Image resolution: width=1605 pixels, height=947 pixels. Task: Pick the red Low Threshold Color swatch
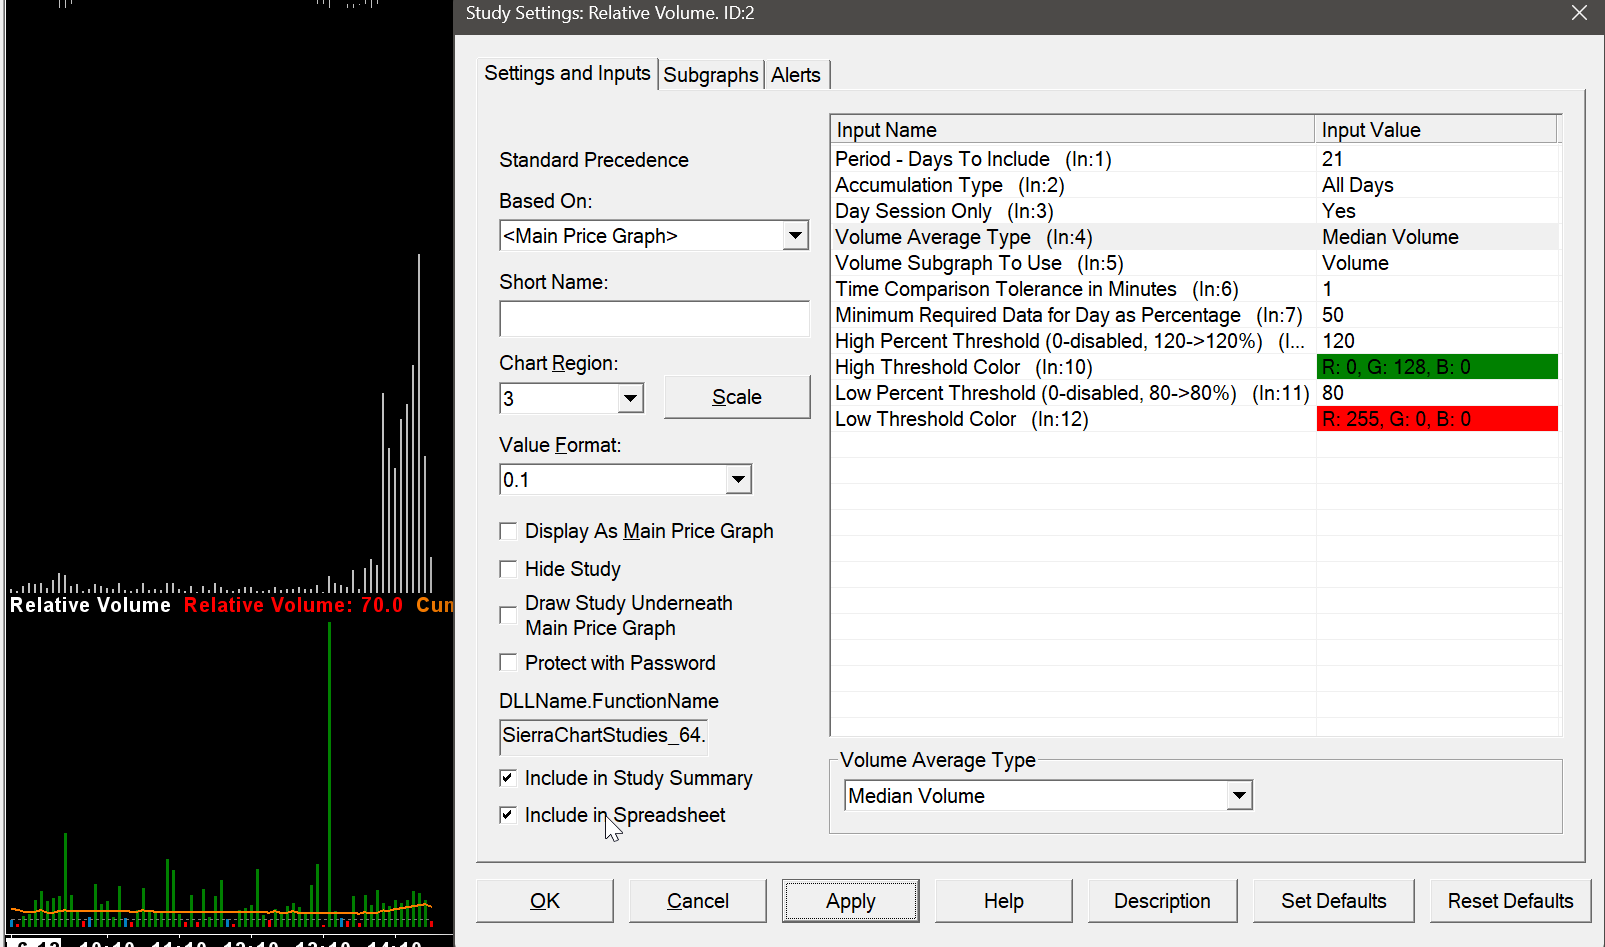tap(1437, 419)
